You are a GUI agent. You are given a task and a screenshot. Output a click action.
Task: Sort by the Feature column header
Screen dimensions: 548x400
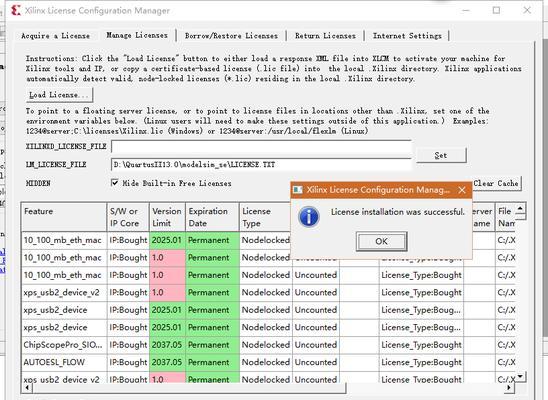click(64, 217)
